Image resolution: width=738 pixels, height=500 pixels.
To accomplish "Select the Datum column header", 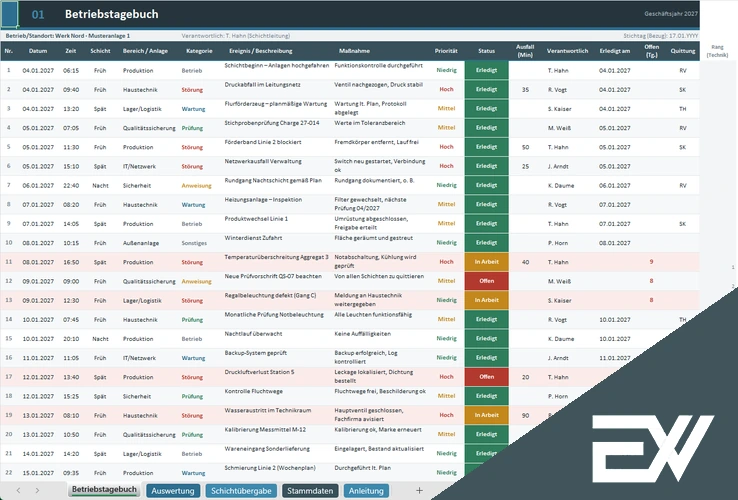I will click(x=38, y=51).
